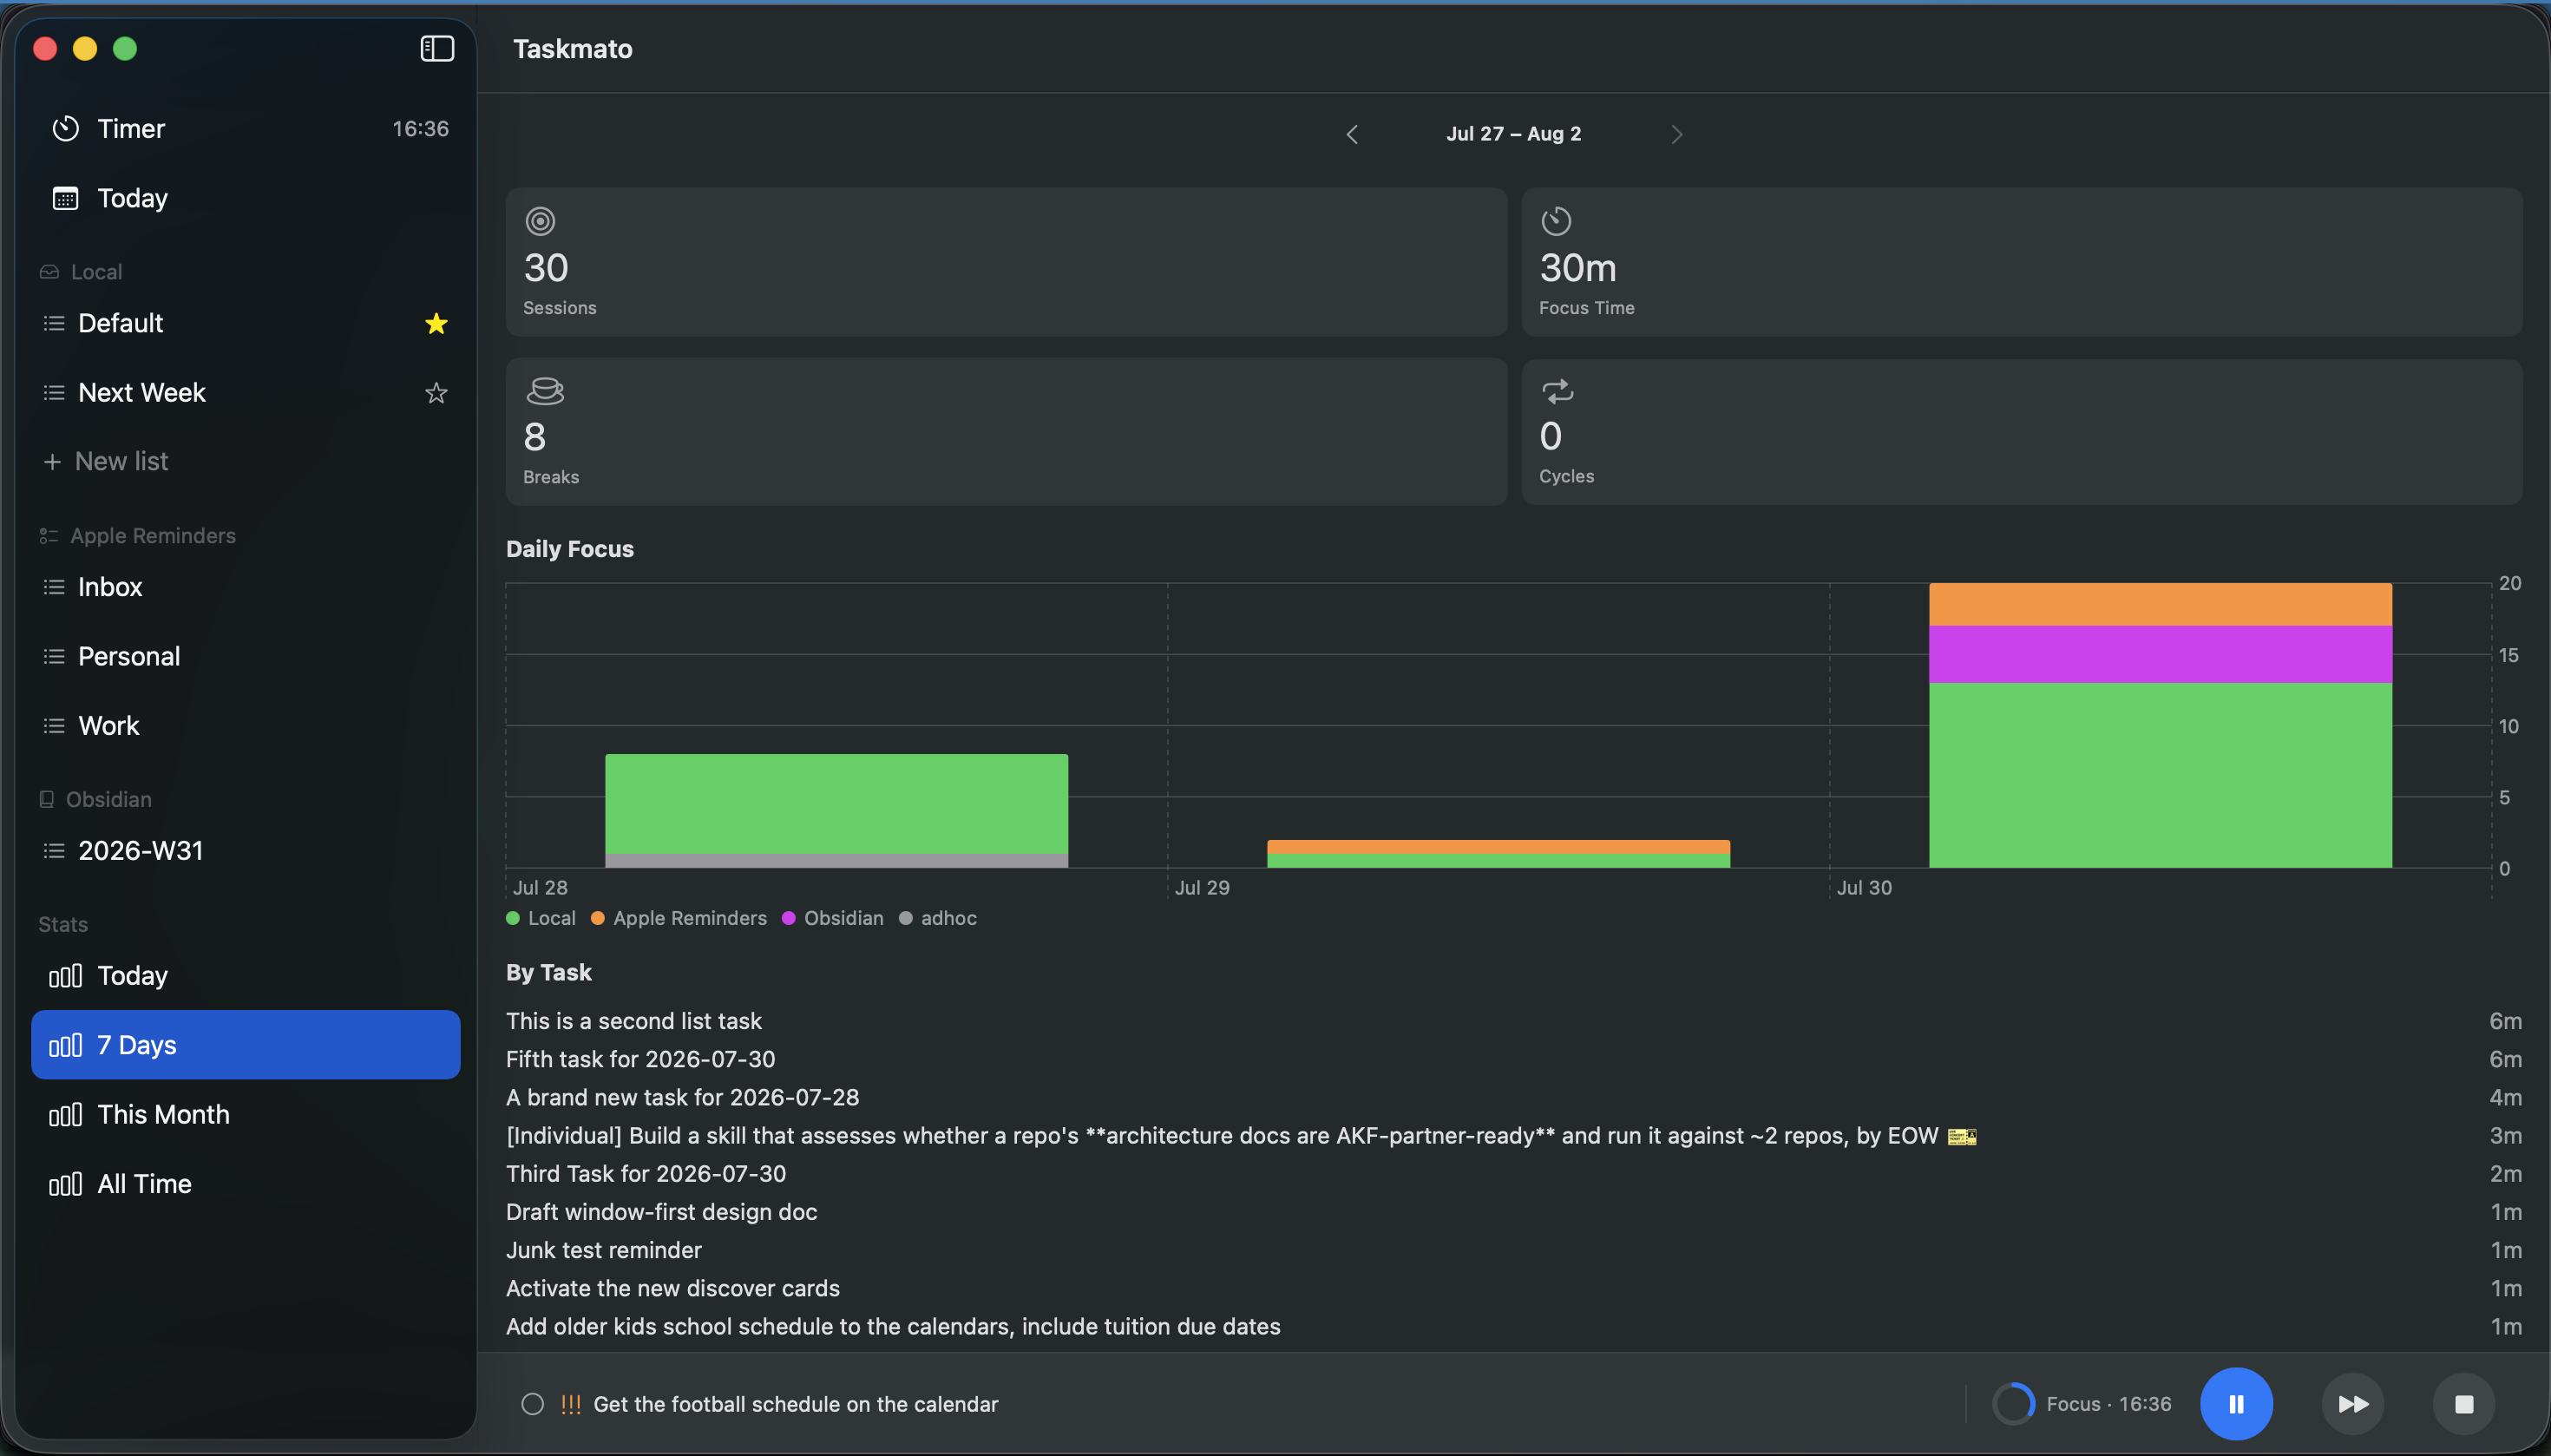Click the Breaks coffee cup icon
2551x1456 pixels.
coord(545,390)
